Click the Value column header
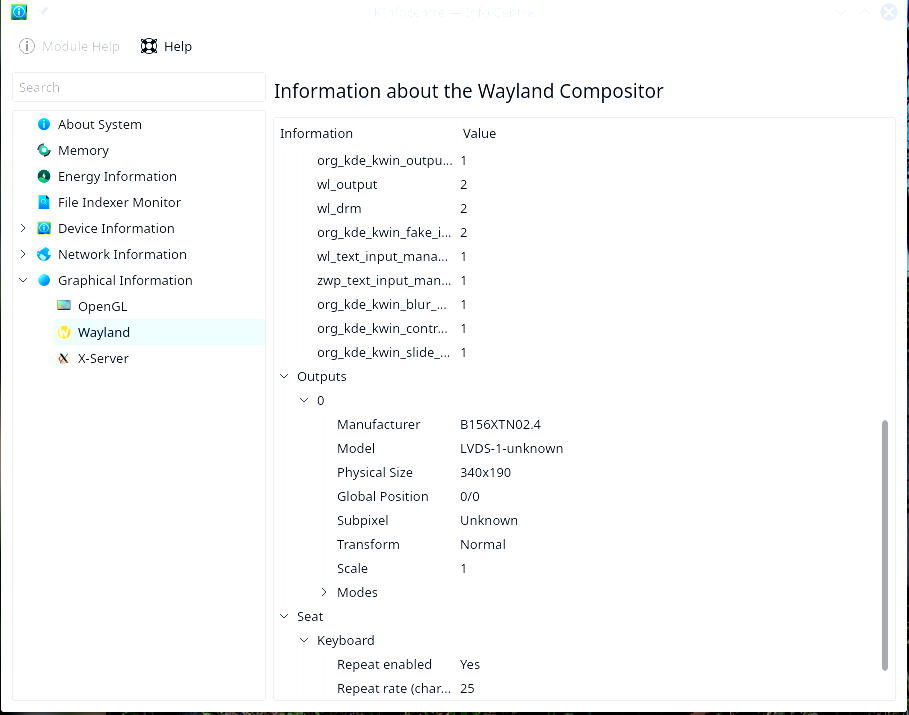 [x=479, y=134]
